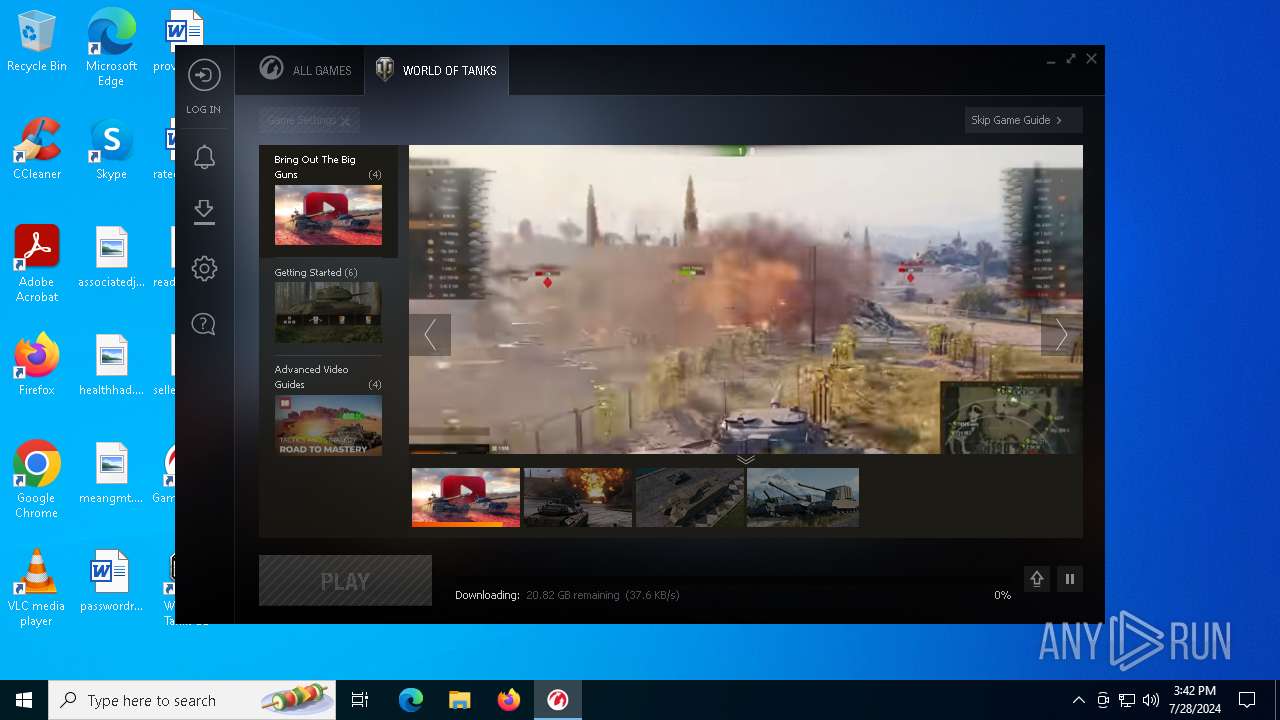Click the download priority up-arrow icon
The width and height of the screenshot is (1280, 720).
point(1037,579)
